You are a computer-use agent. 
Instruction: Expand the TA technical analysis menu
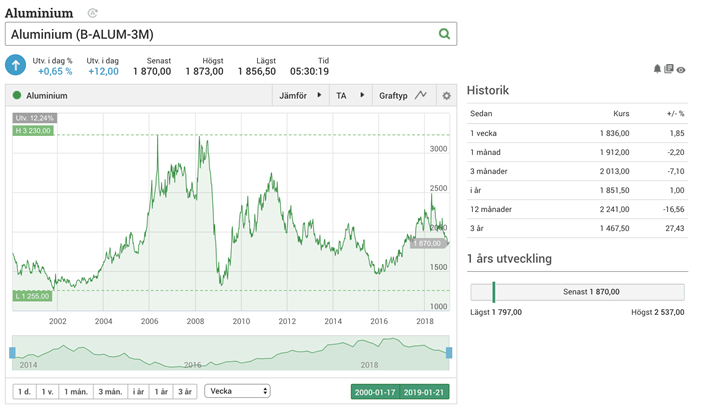[350, 96]
